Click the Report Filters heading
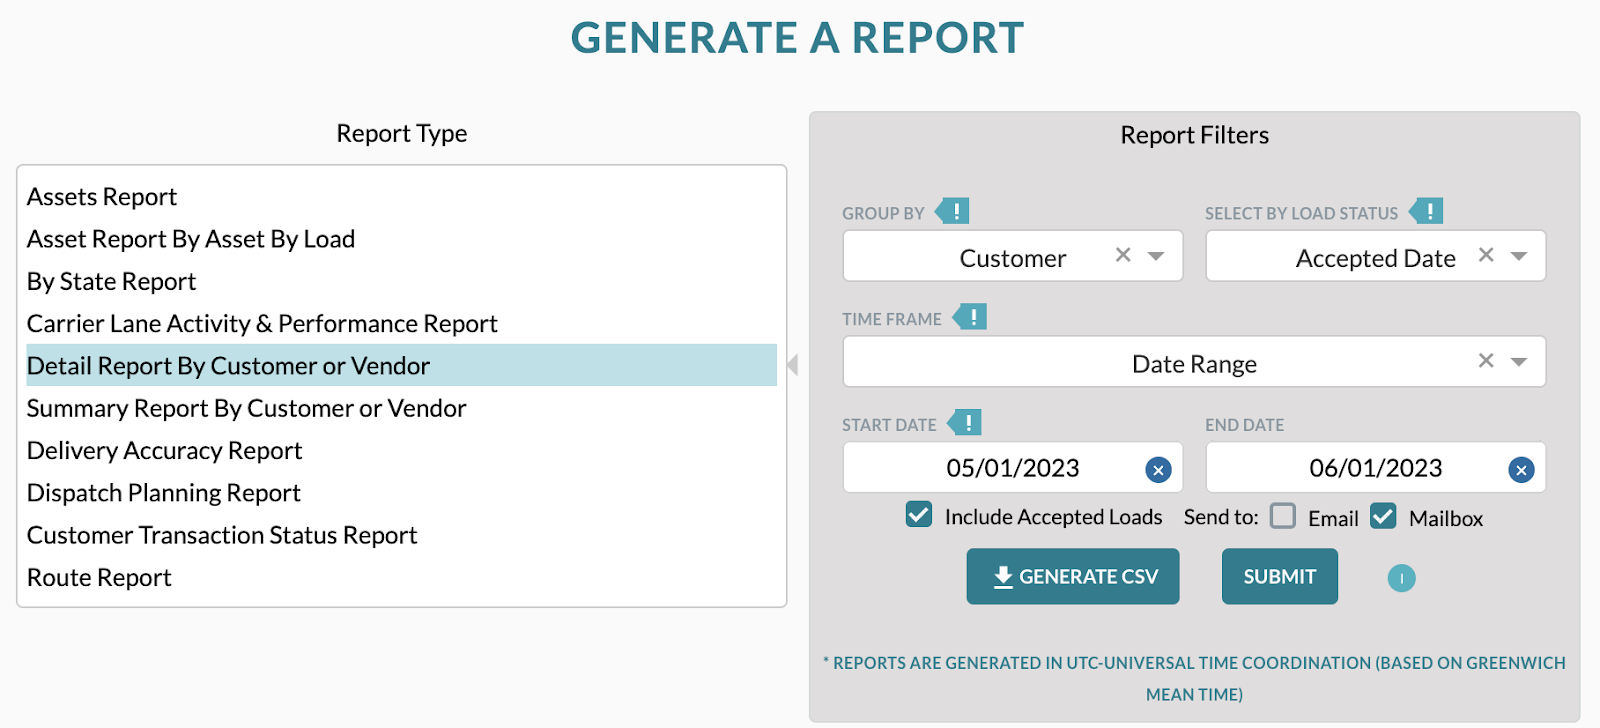 (1194, 135)
